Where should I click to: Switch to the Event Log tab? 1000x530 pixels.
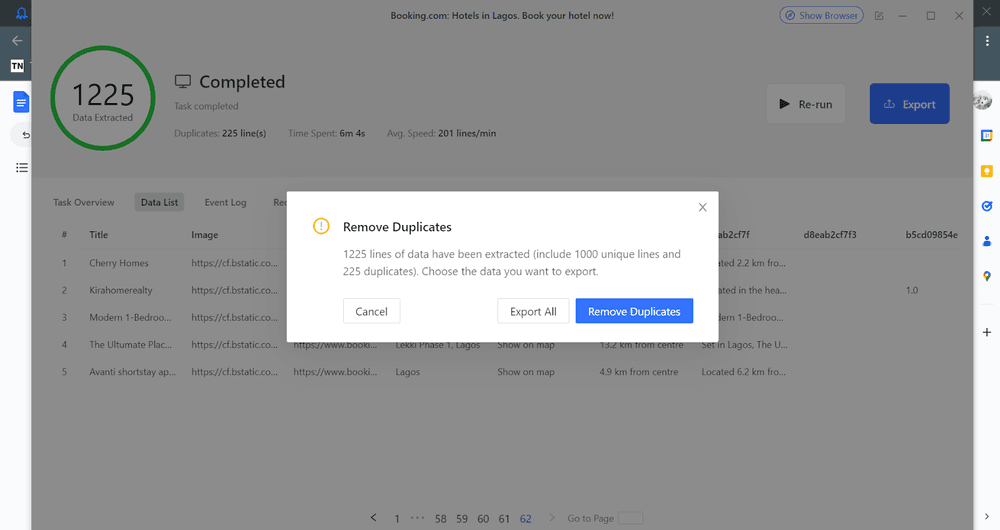tap(225, 202)
